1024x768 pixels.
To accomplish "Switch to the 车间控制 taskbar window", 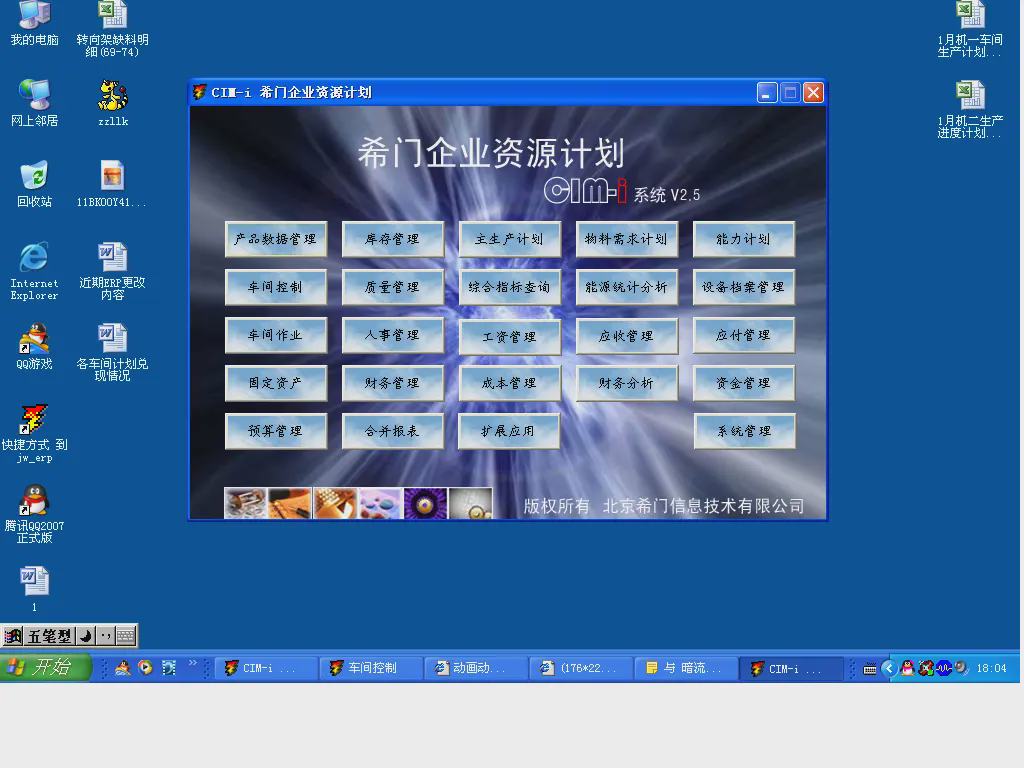I will click(372, 668).
